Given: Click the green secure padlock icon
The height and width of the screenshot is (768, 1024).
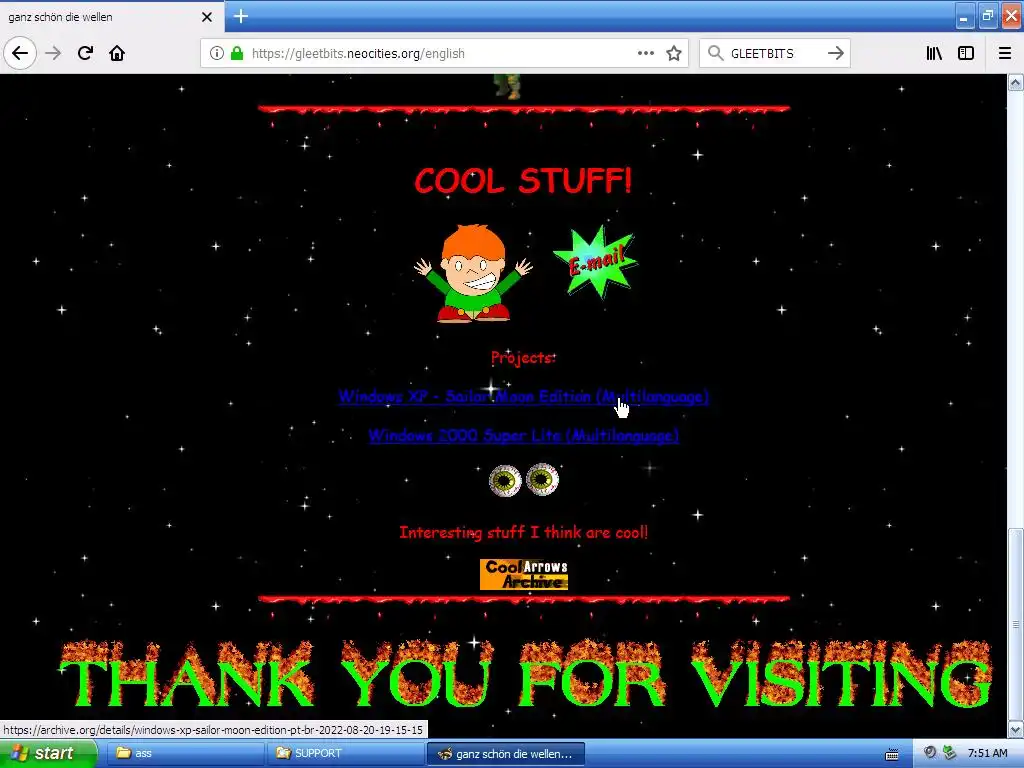Looking at the screenshot, I should 236,53.
